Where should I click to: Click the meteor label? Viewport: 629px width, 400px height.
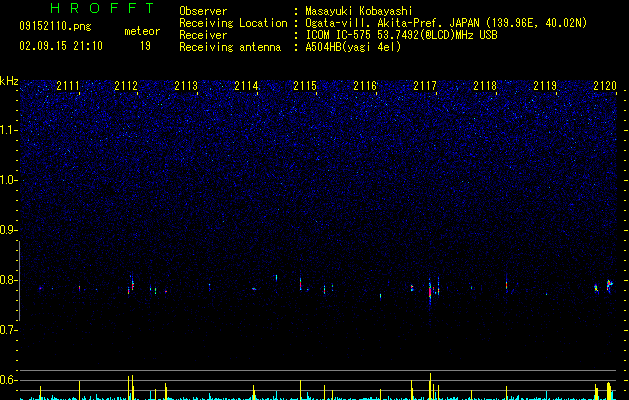tap(142, 31)
